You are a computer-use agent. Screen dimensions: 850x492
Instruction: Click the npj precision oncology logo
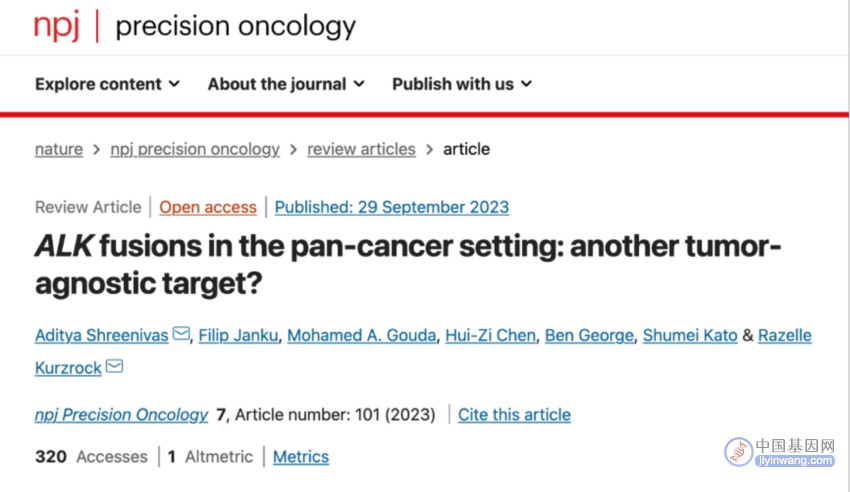click(x=195, y=25)
